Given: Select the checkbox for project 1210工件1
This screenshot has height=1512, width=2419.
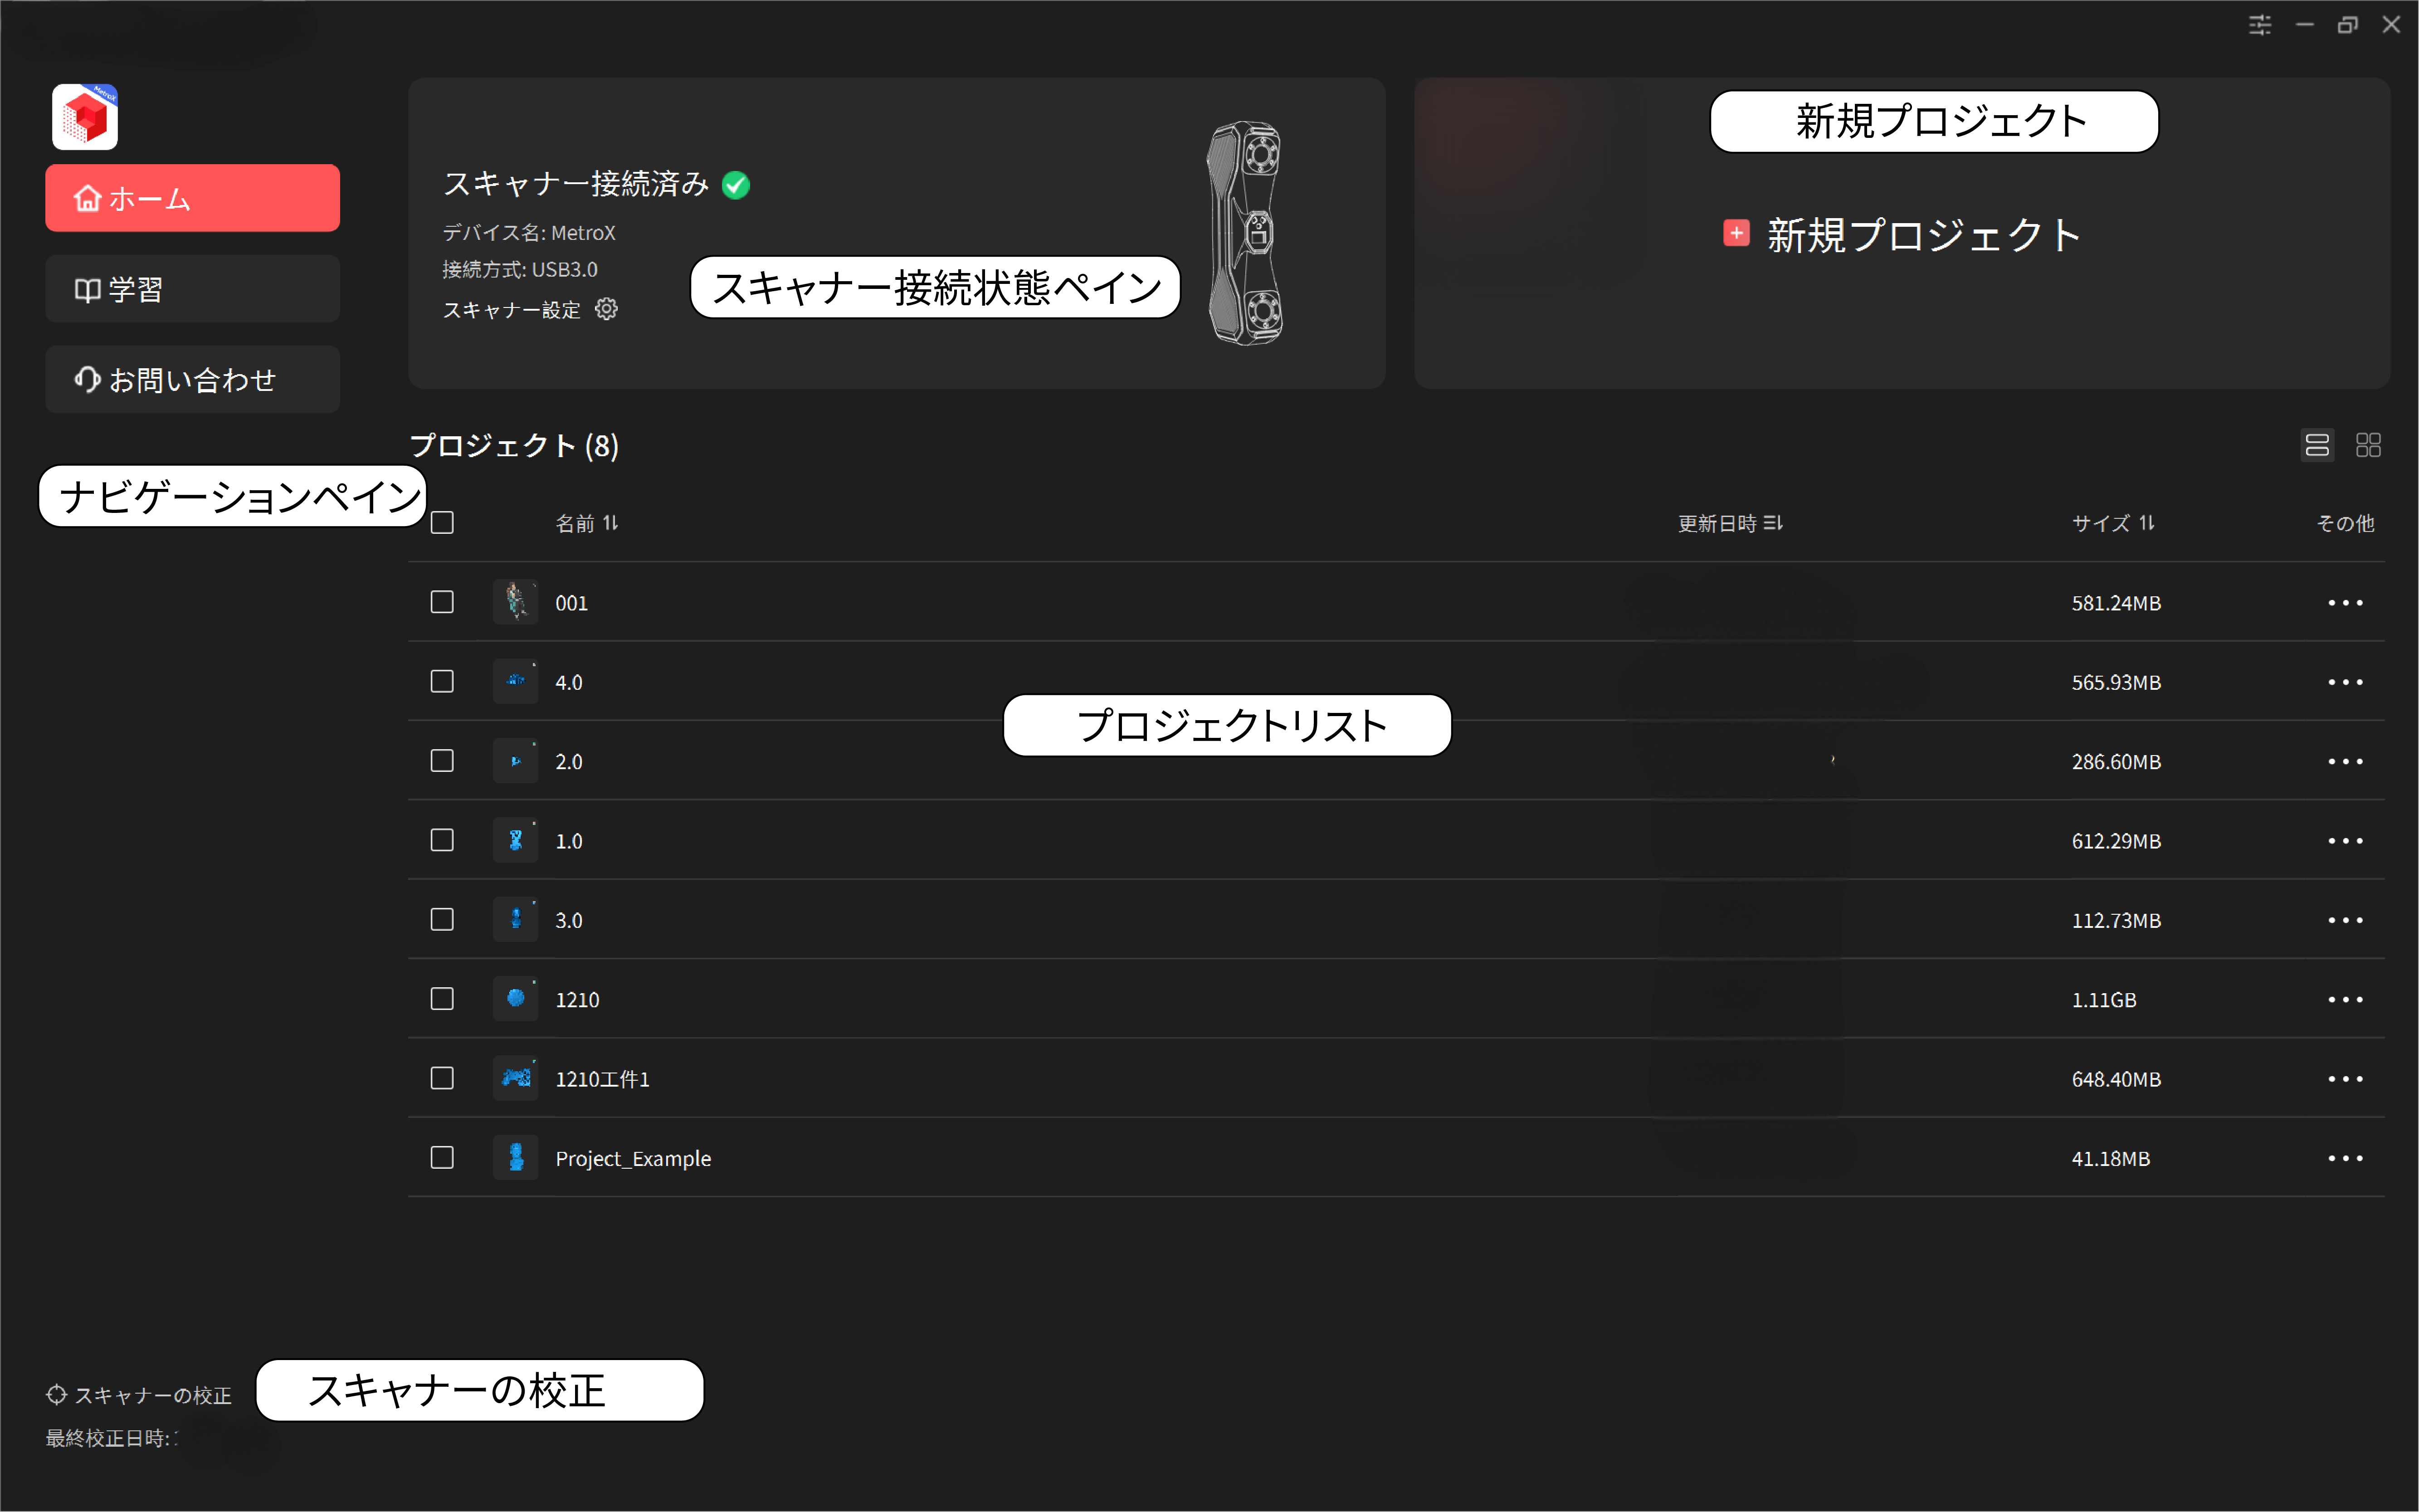Looking at the screenshot, I should pyautogui.click(x=442, y=1078).
